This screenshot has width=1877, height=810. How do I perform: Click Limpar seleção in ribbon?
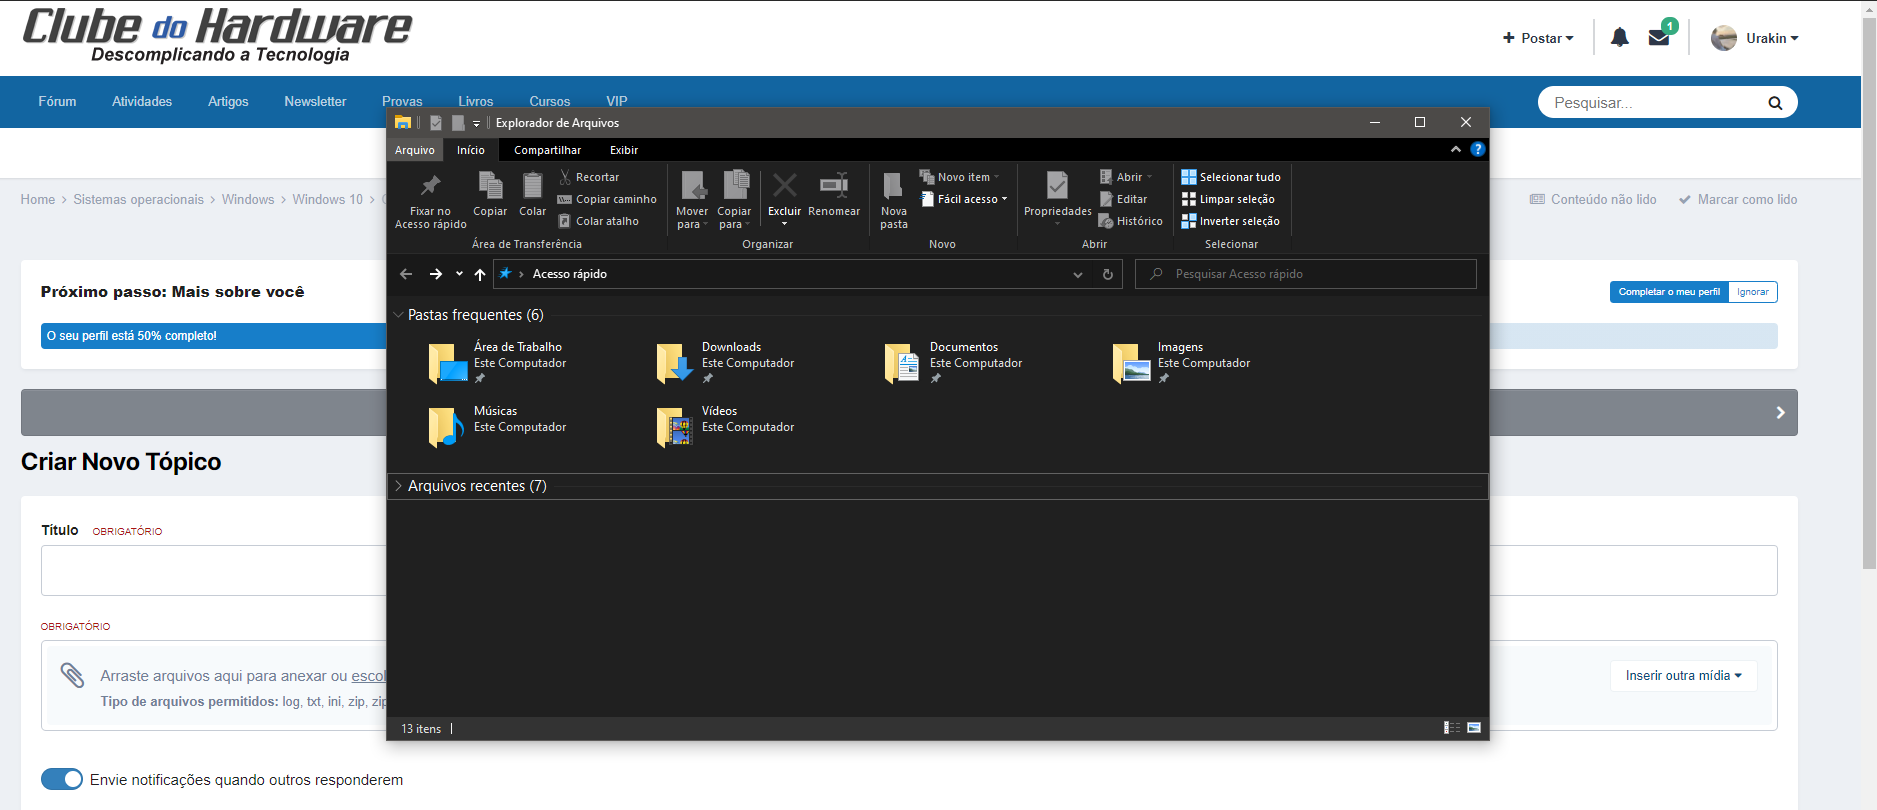pyautogui.click(x=1227, y=199)
